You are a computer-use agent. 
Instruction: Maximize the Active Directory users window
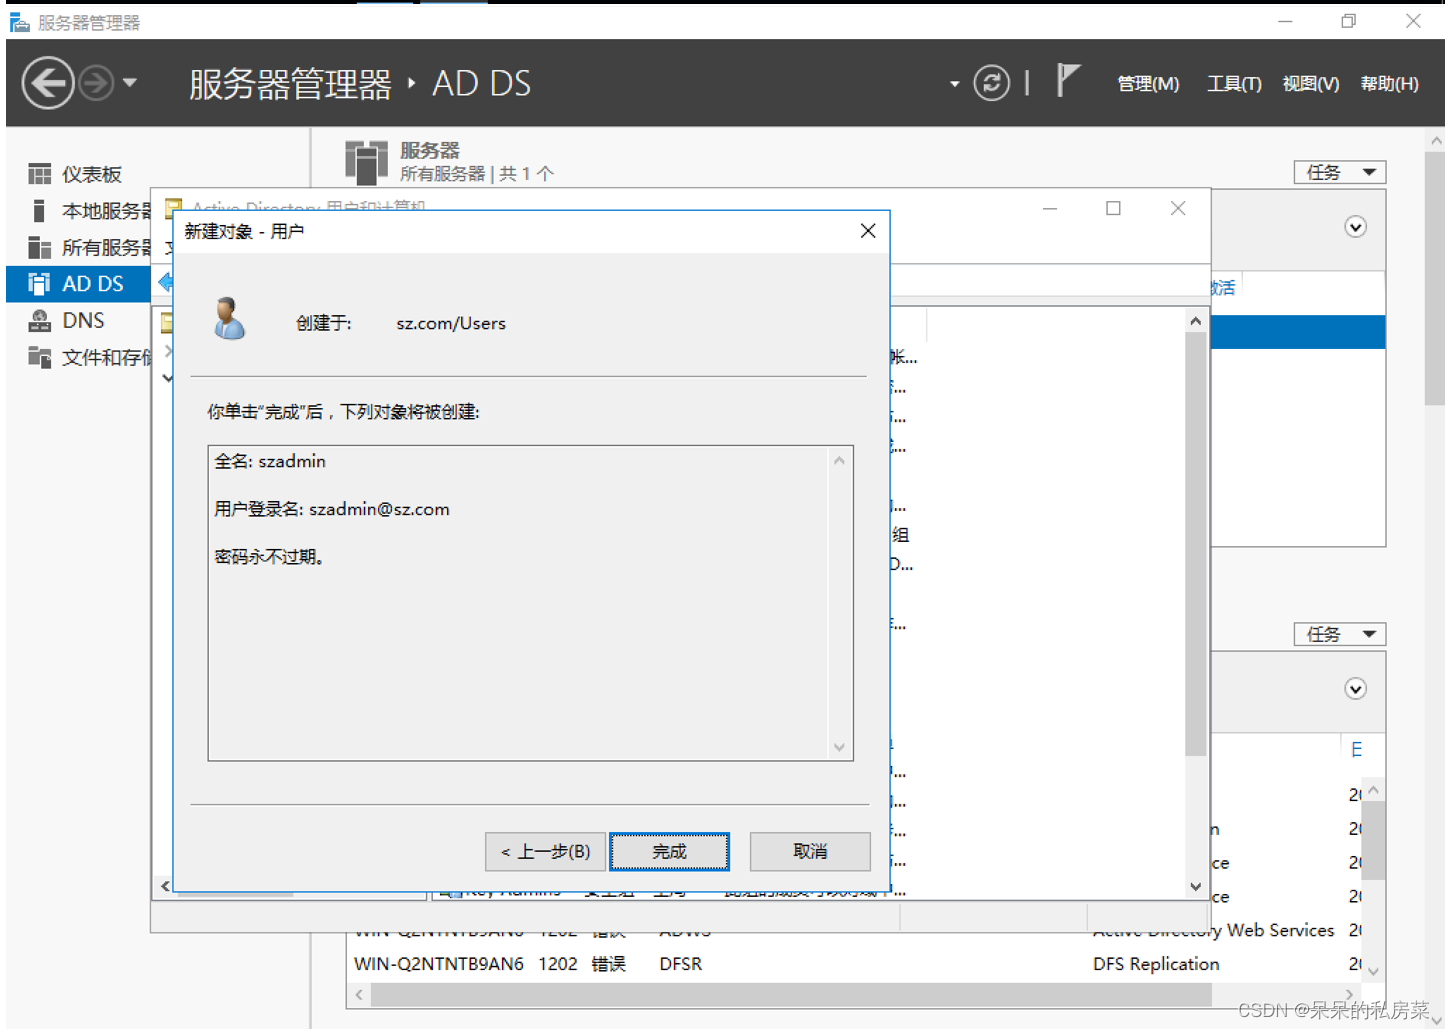pyautogui.click(x=1113, y=208)
